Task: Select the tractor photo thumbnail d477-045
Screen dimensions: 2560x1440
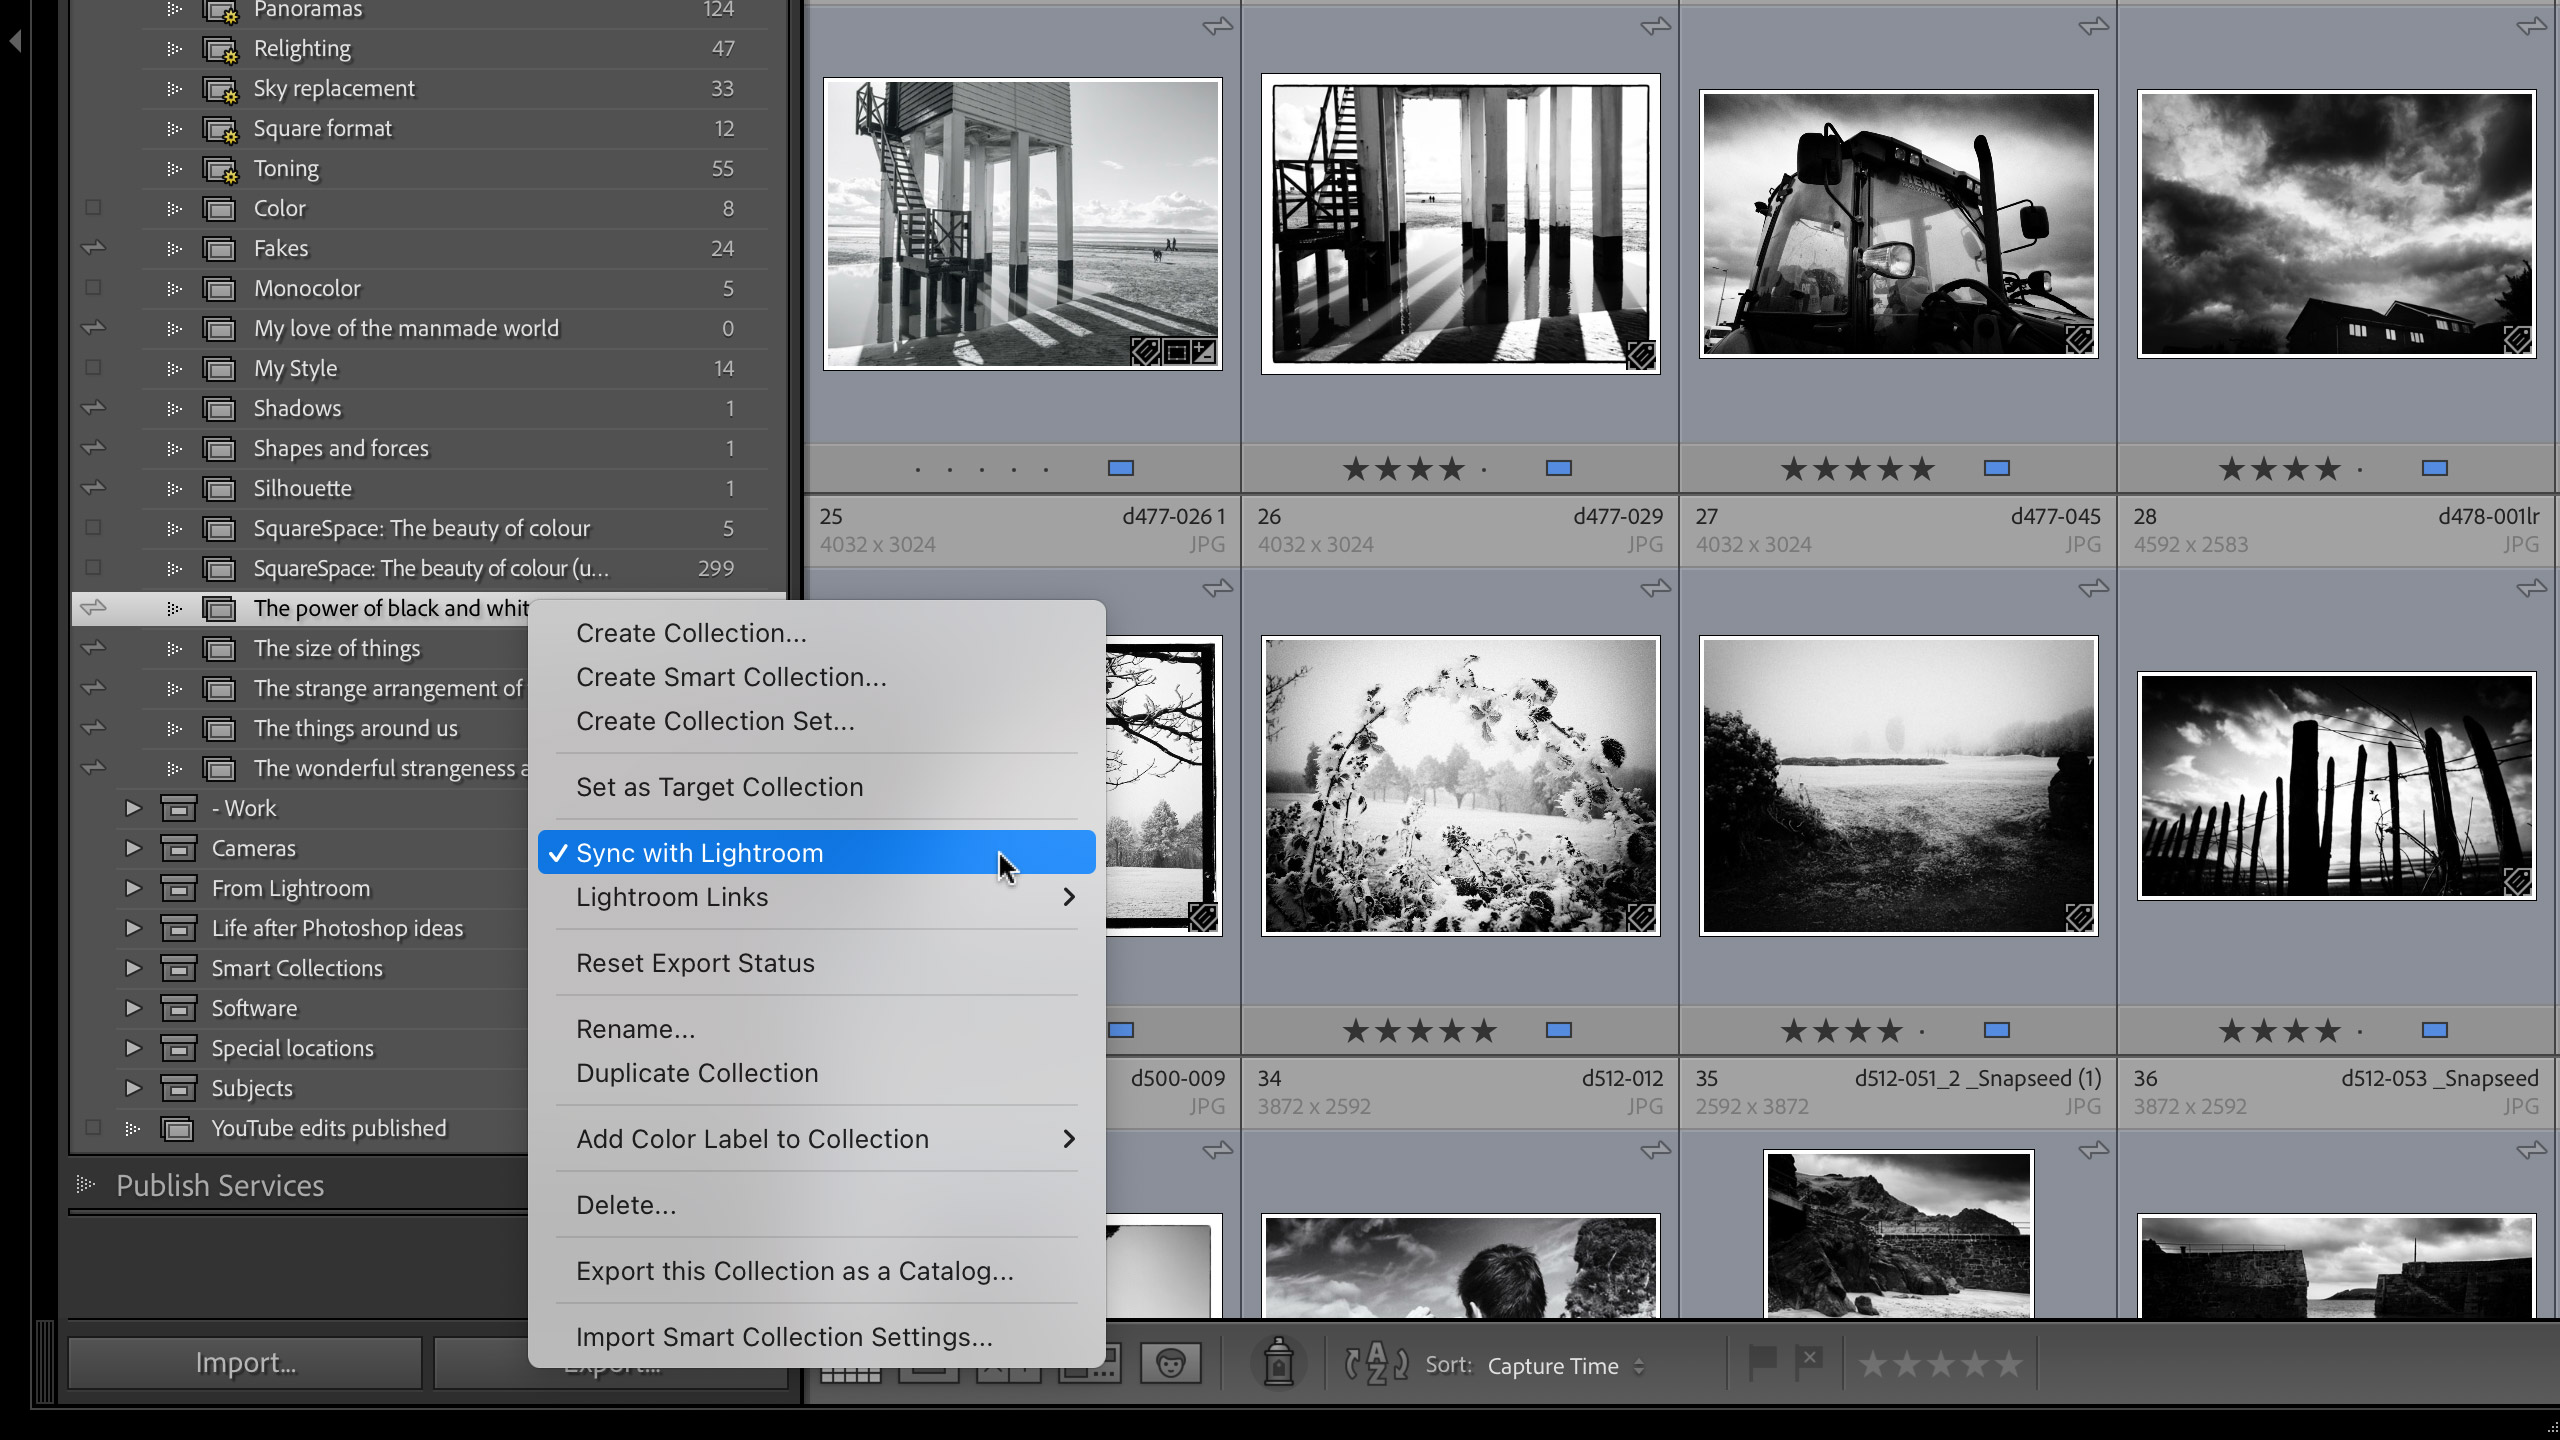Action: [1898, 224]
